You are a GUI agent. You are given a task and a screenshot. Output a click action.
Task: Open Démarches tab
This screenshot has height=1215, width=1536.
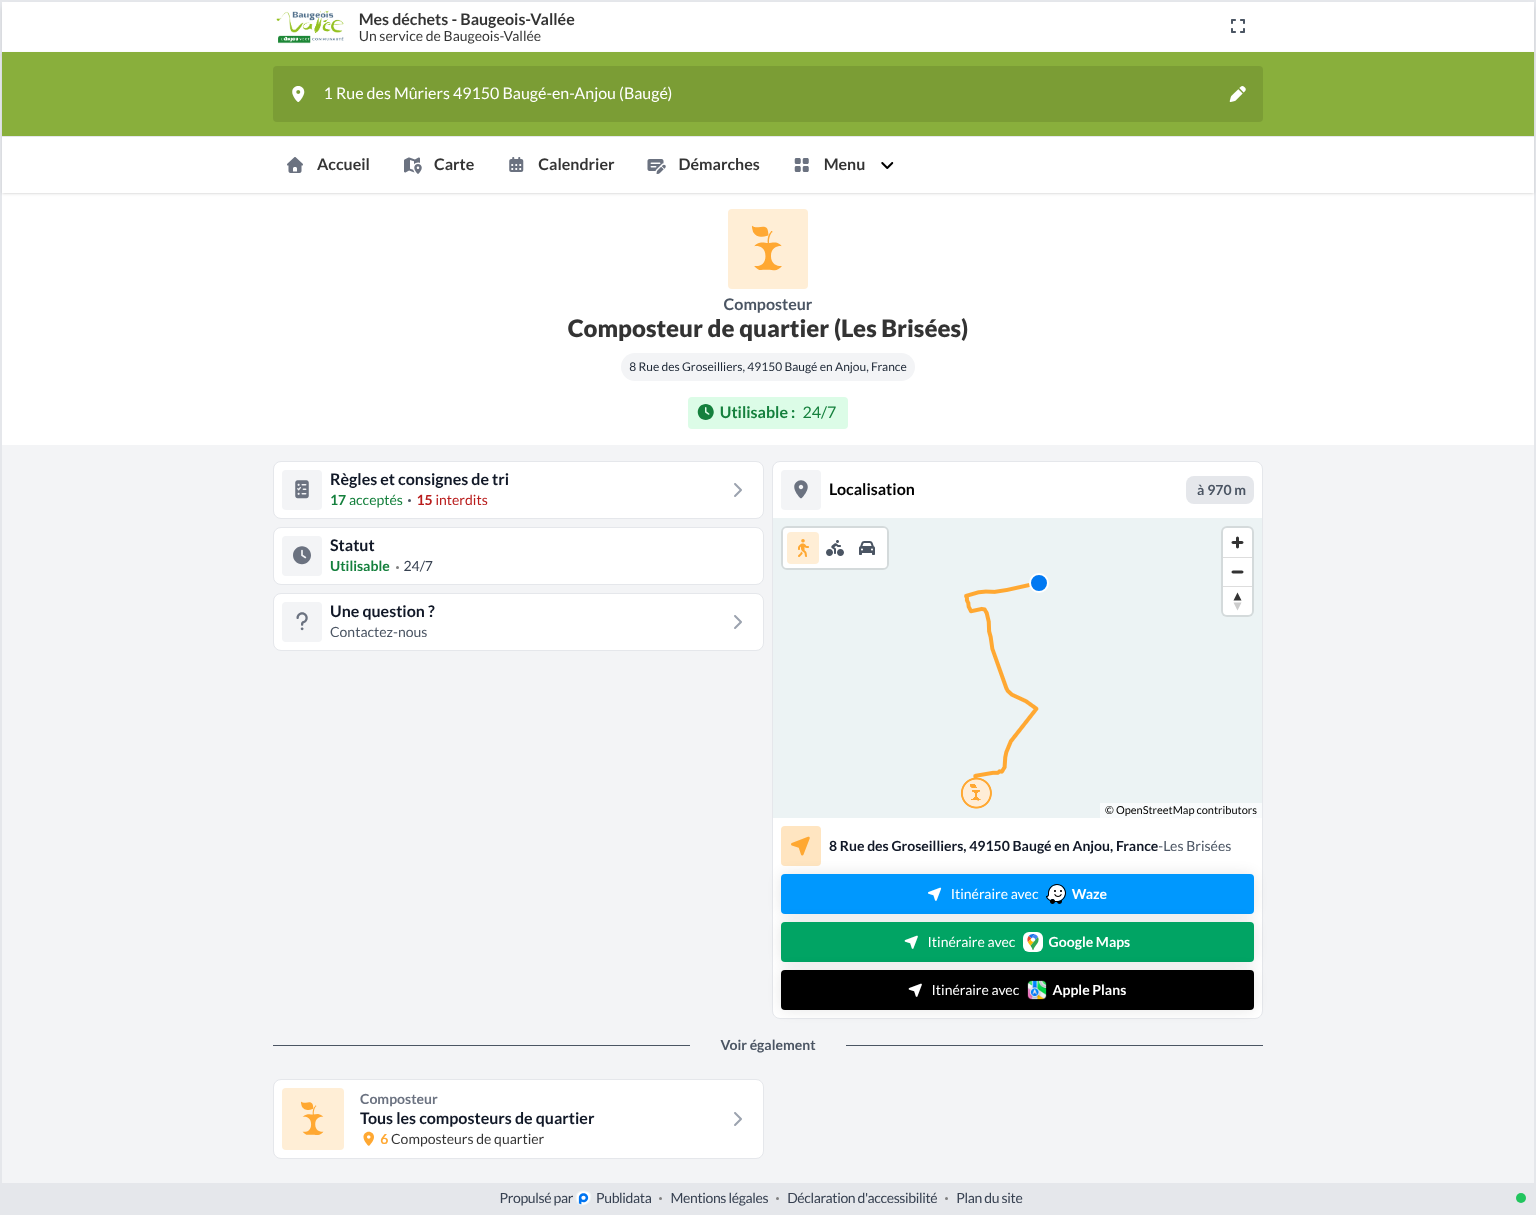(x=703, y=165)
